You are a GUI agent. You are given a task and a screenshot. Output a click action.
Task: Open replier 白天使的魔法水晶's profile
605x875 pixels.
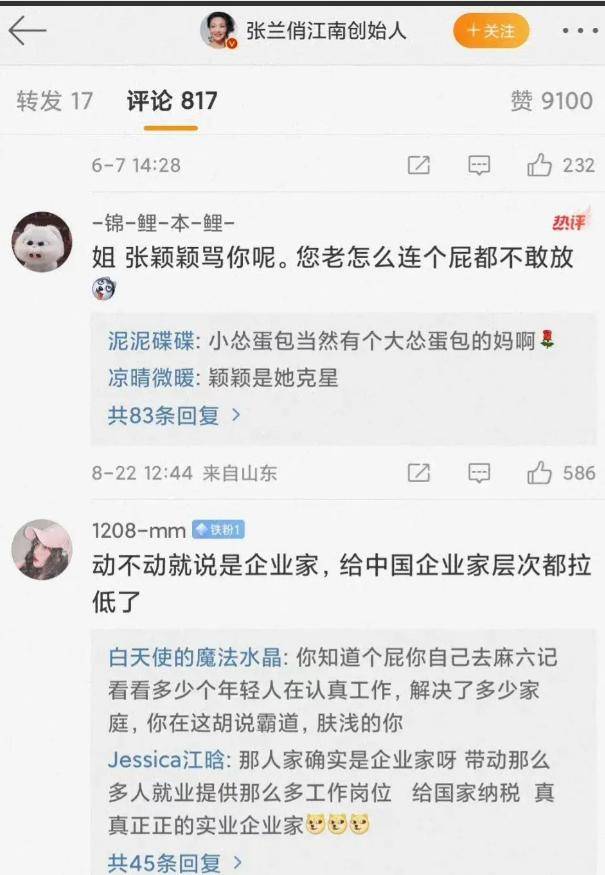pyautogui.click(x=195, y=657)
